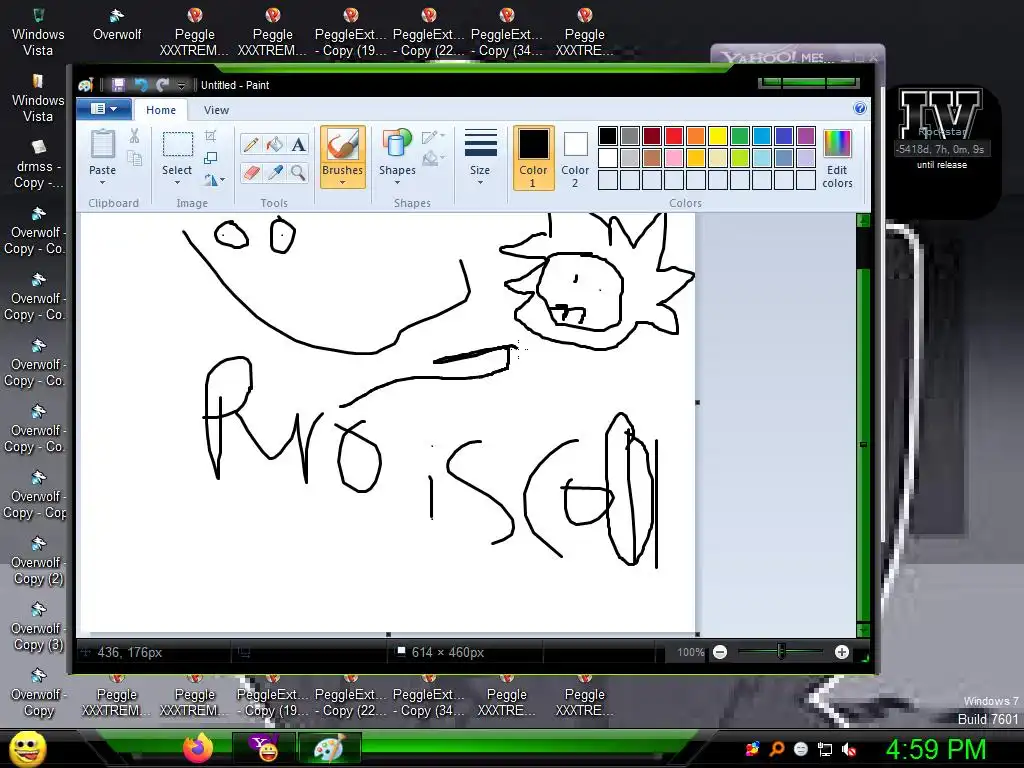Screen dimensions: 1024x768
Task: Click the Copy icon in Clipboard group
Action: coord(135,158)
